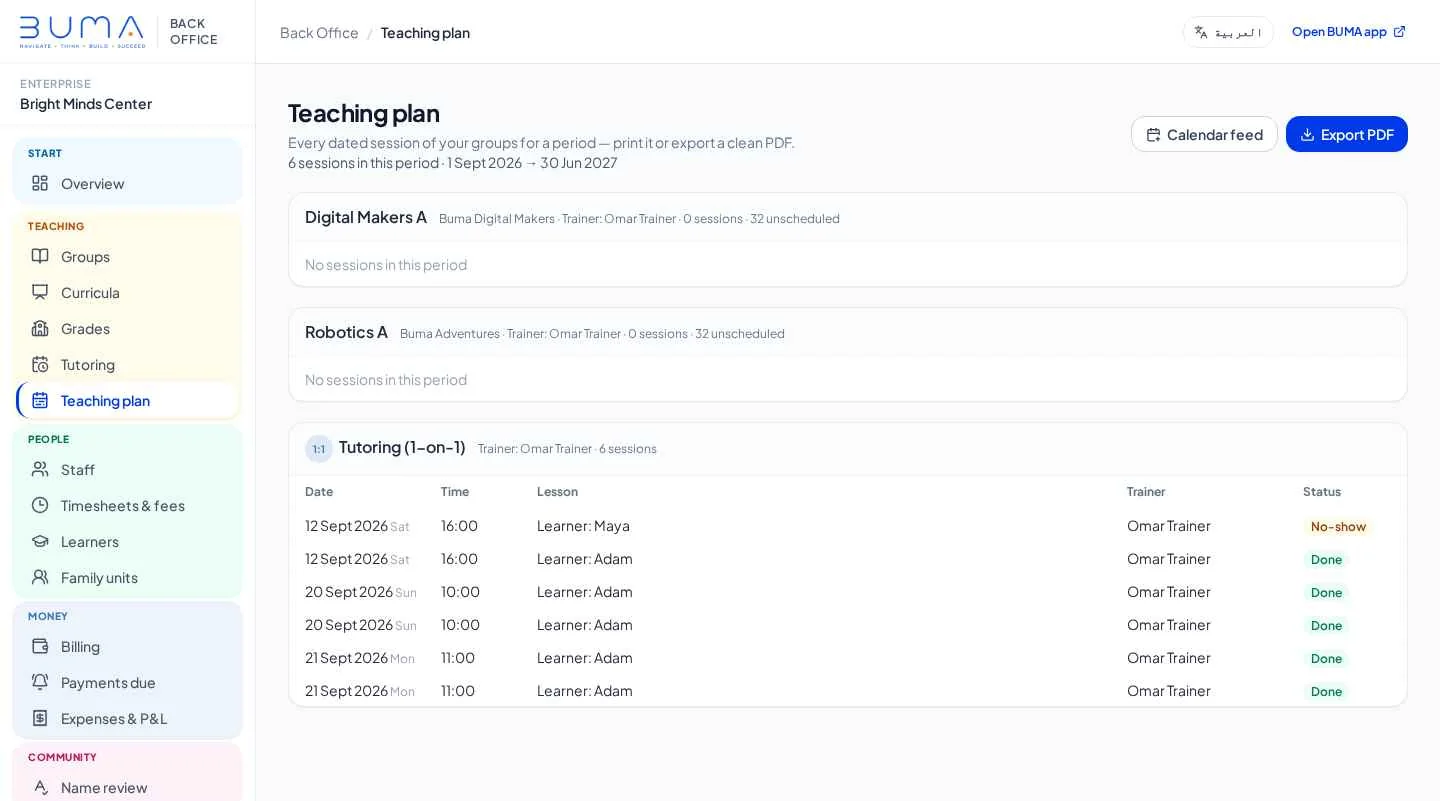
Task: Select the Curricula presentation icon
Action: [40, 292]
